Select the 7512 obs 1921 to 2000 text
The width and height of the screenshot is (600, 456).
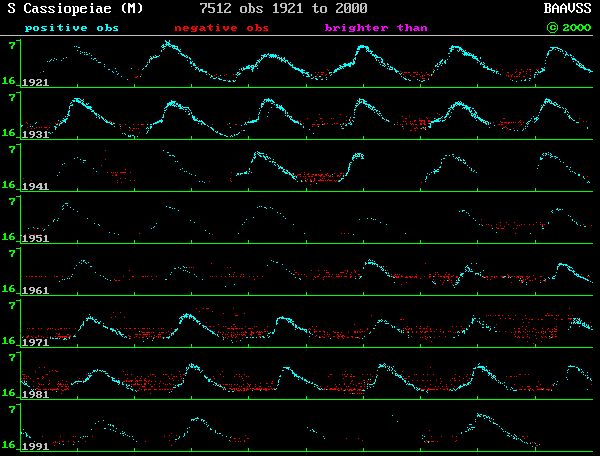pos(283,9)
